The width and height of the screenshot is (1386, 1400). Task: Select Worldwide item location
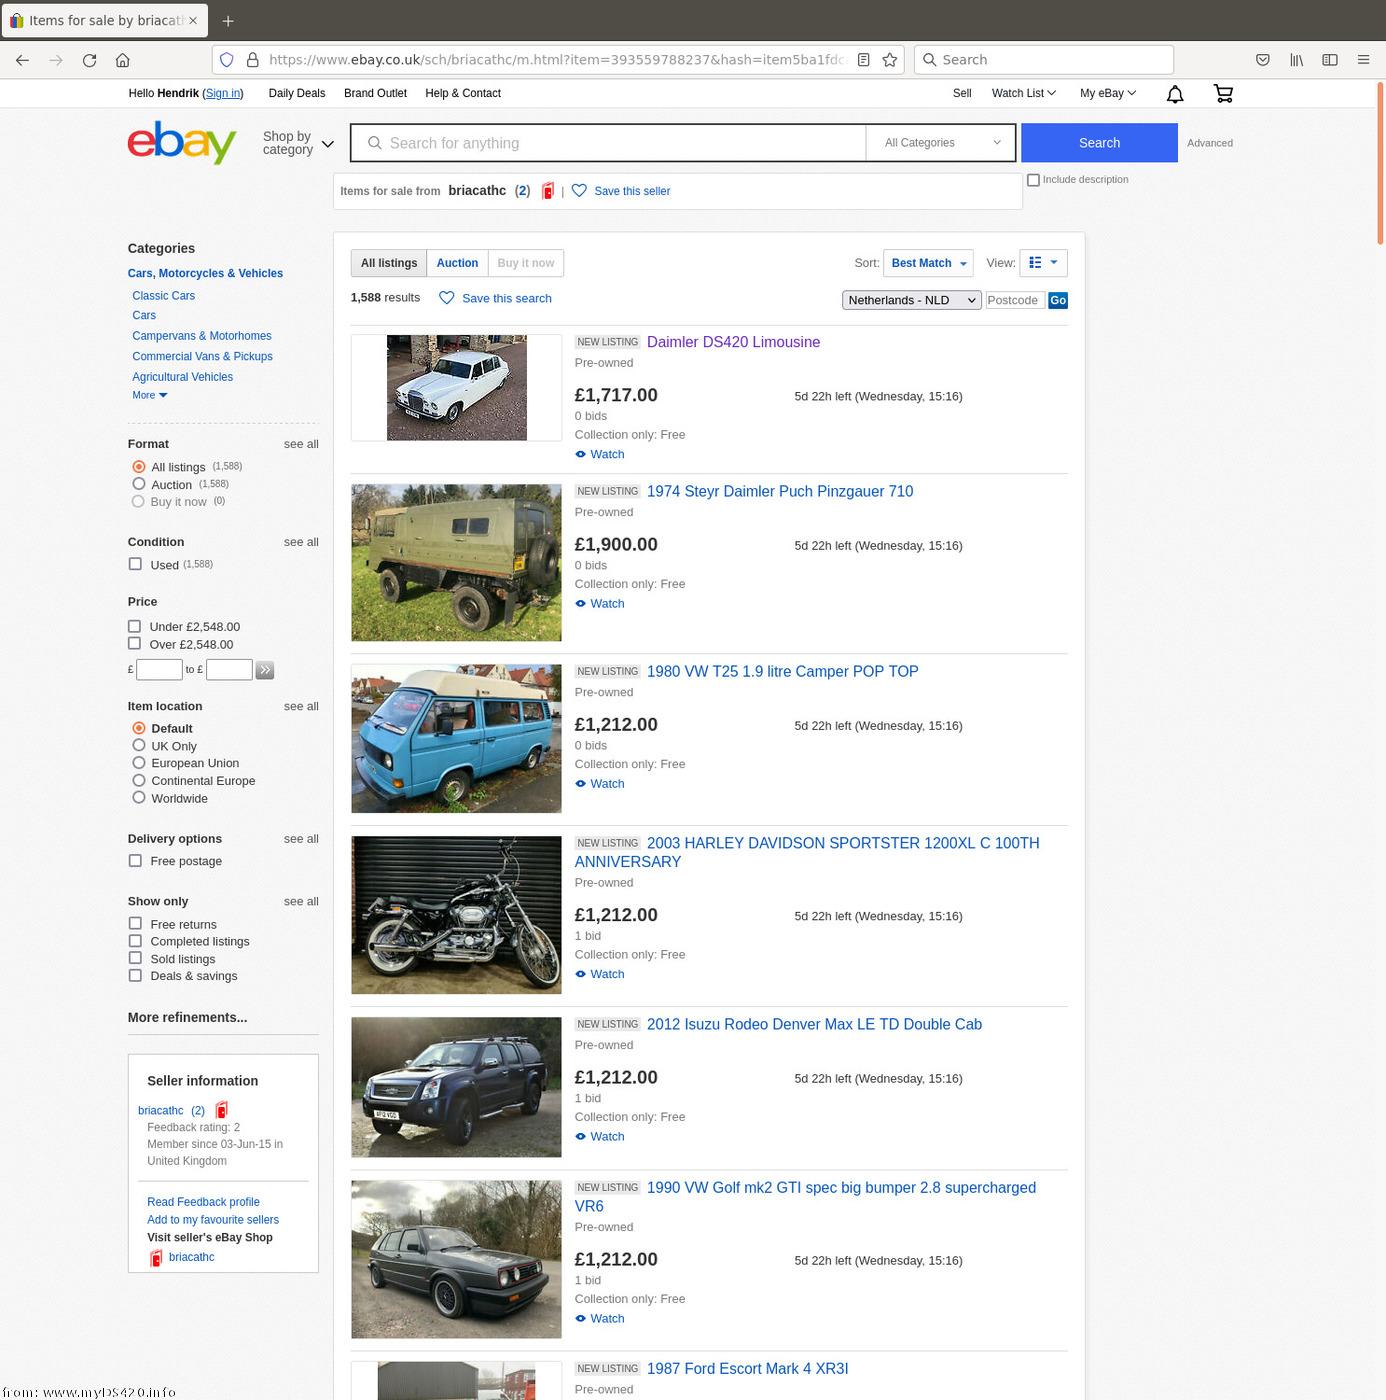pyautogui.click(x=139, y=798)
